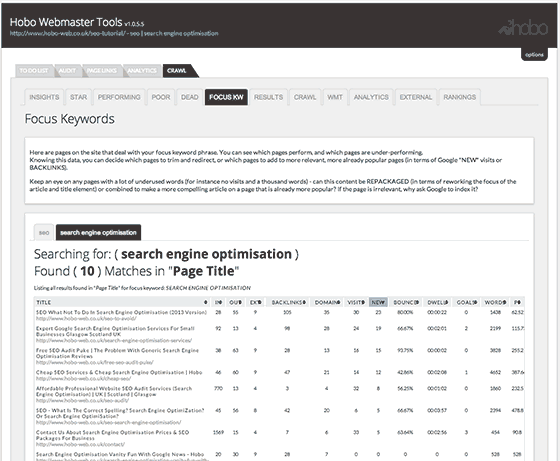Sort table by OUT column
Viewport: 560px width, 461px height.
click(235, 302)
